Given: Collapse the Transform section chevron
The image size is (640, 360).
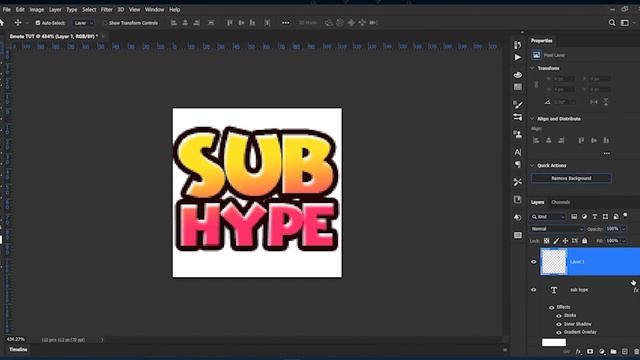Looking at the screenshot, I should (532, 68).
